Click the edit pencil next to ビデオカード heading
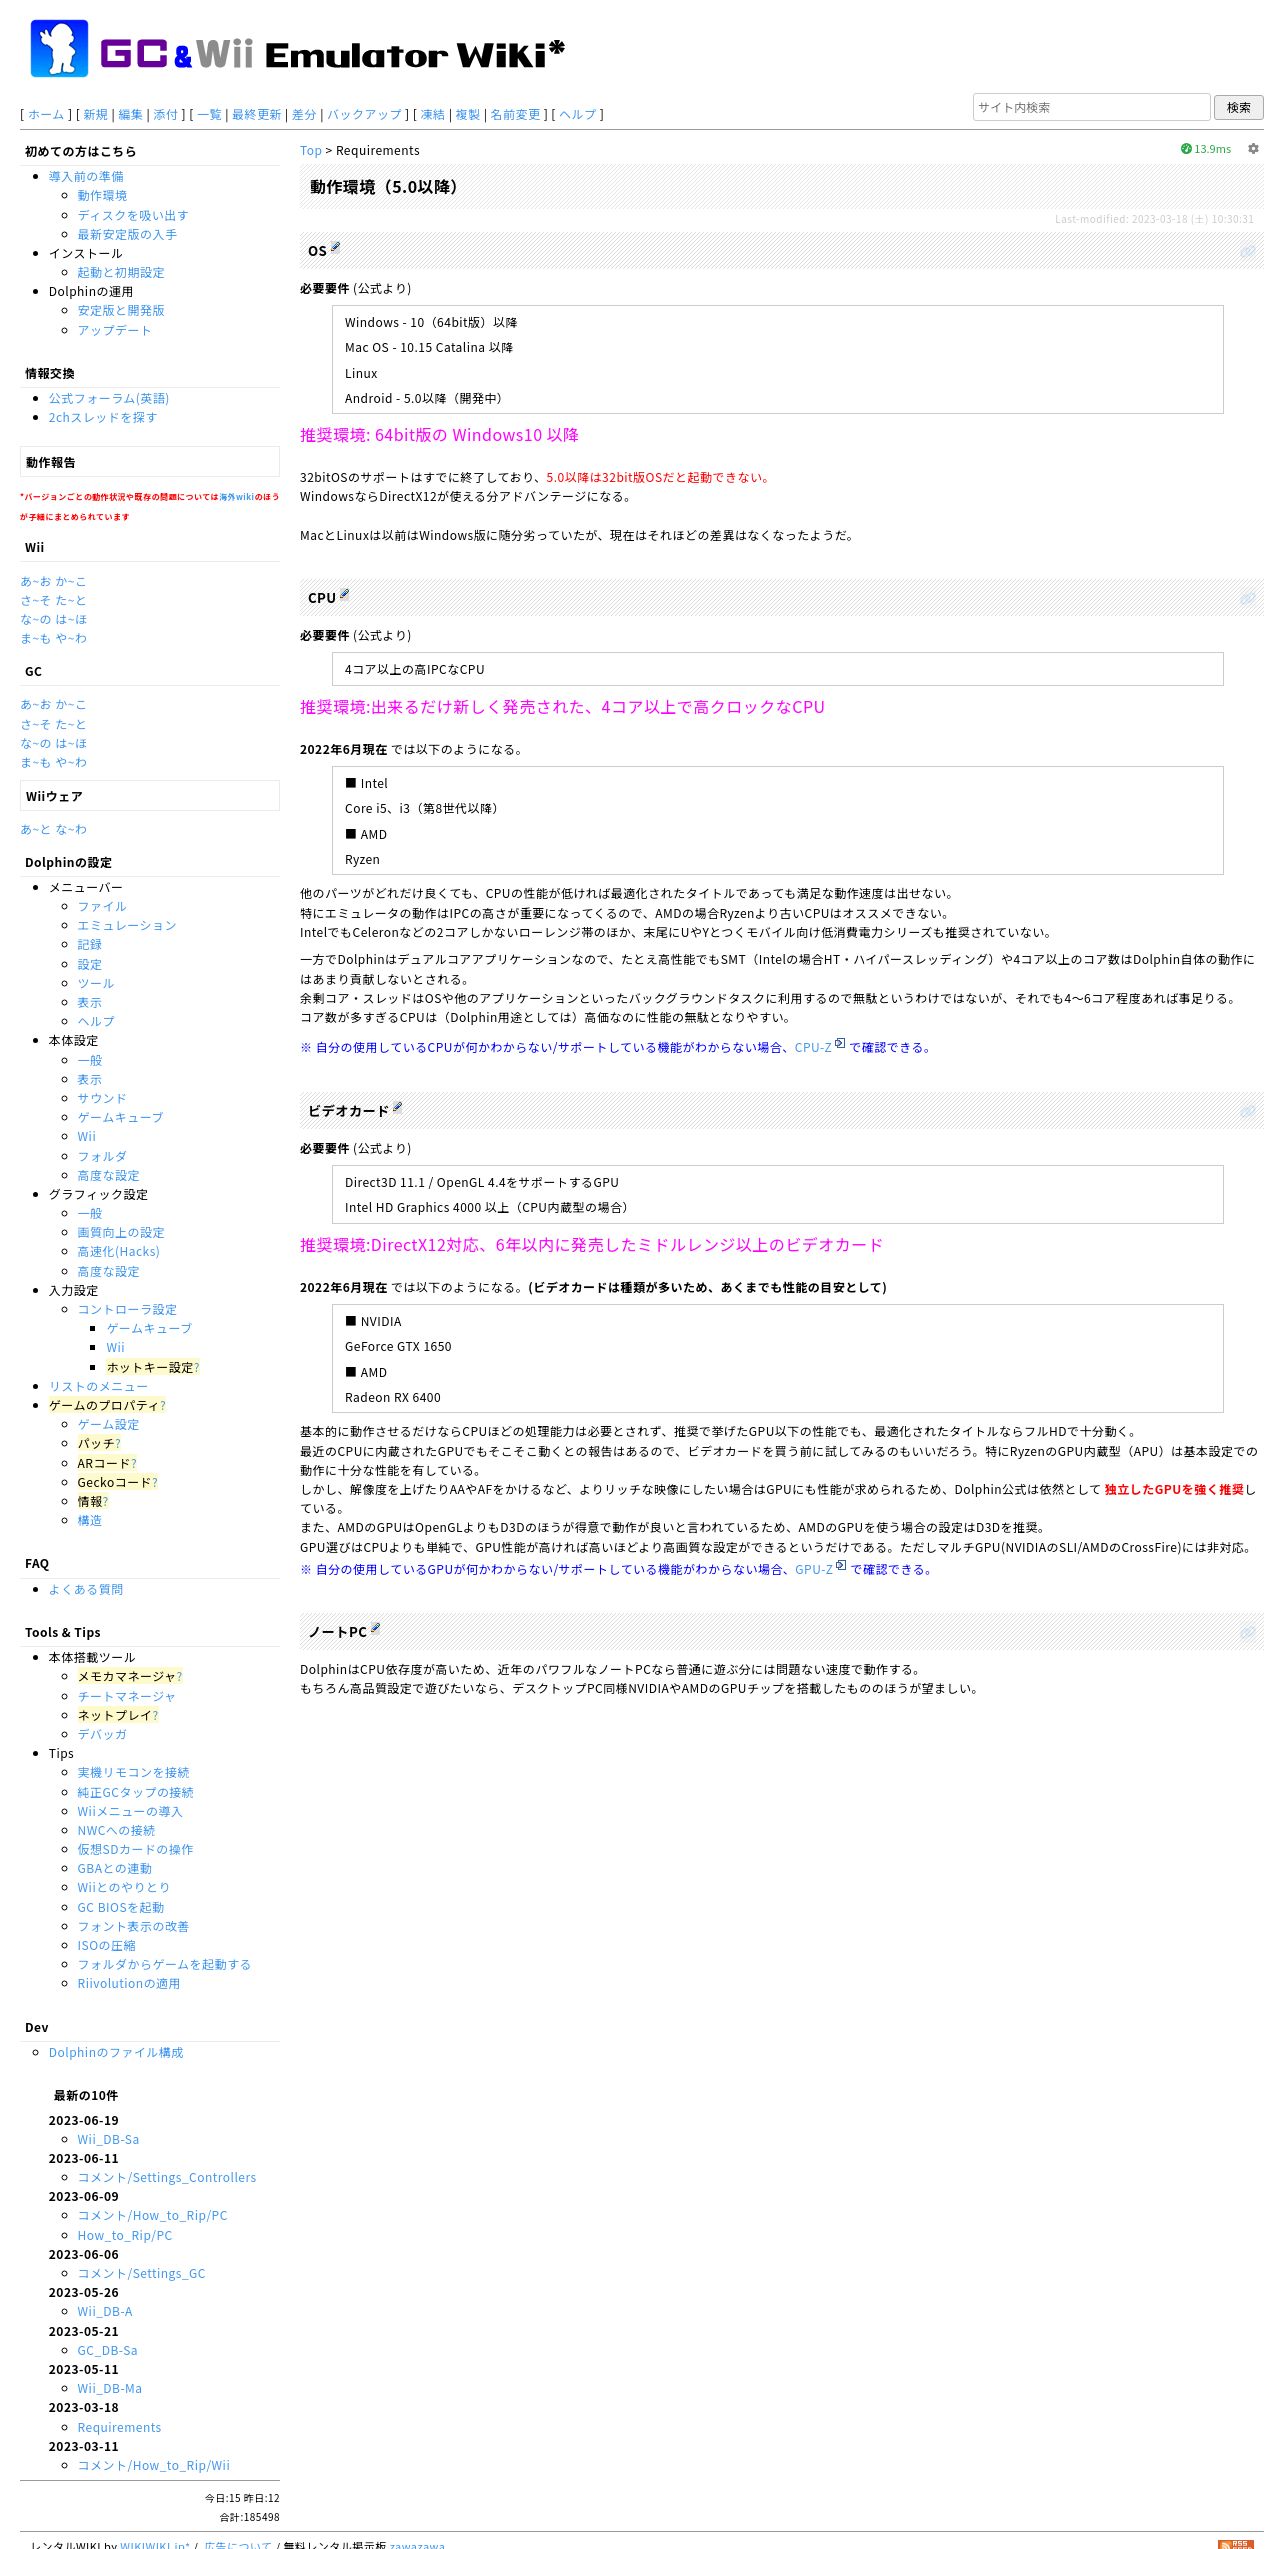 (397, 1107)
